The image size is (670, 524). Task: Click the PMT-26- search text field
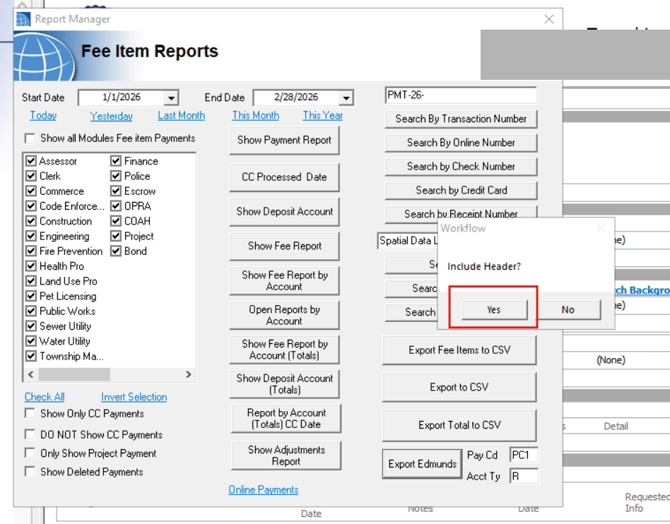click(460, 96)
